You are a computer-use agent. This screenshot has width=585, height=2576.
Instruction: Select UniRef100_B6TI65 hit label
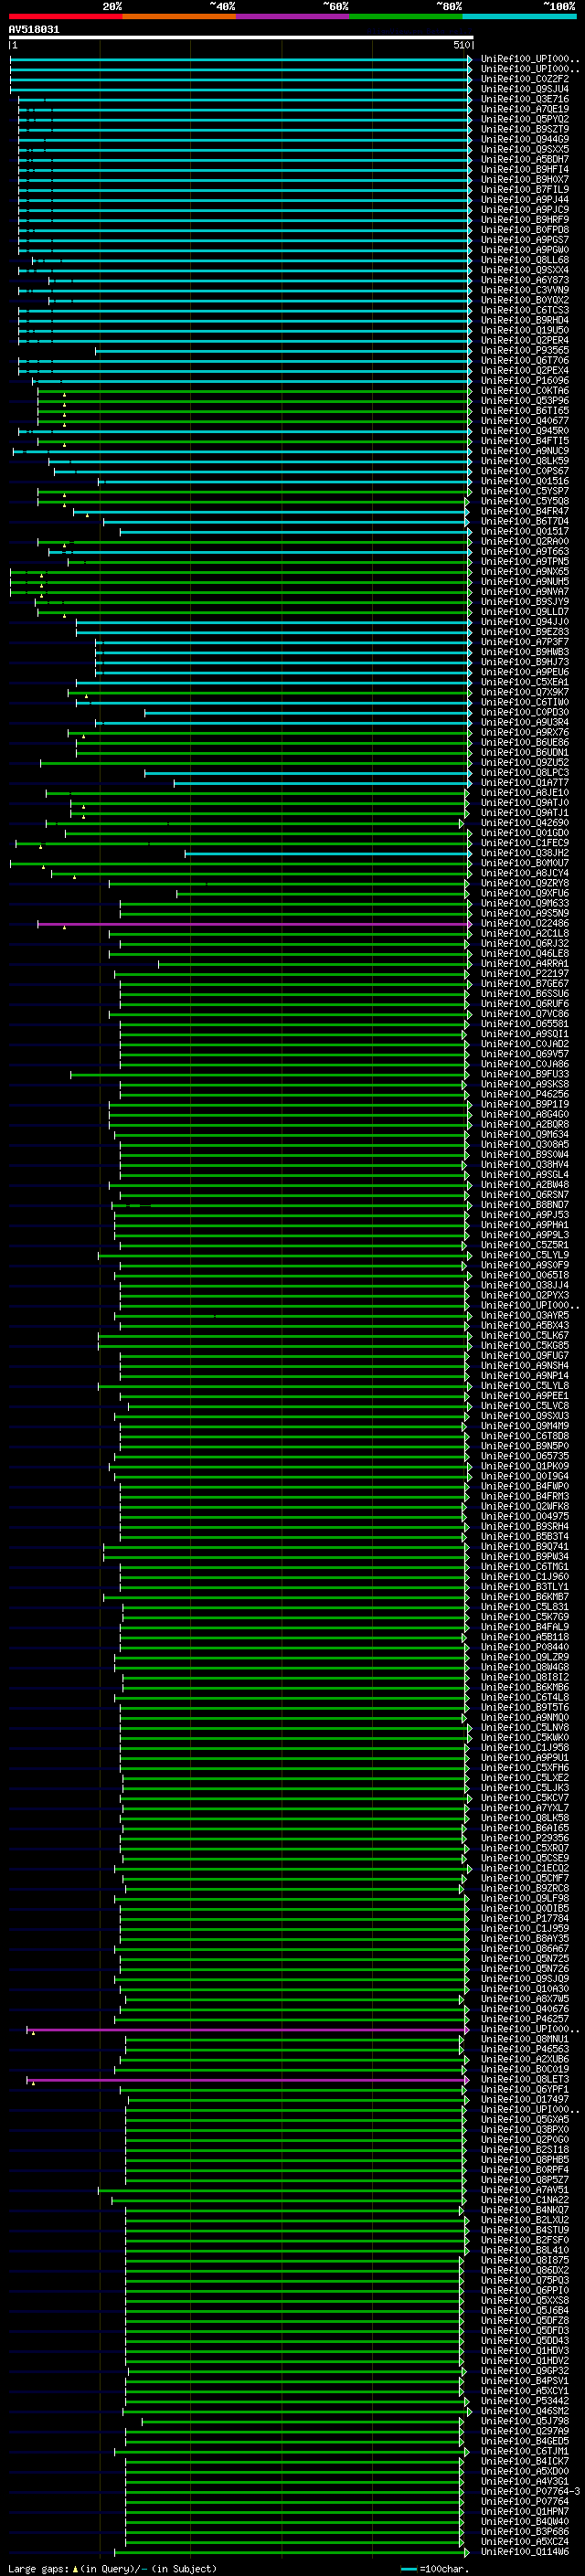pyautogui.click(x=525, y=411)
